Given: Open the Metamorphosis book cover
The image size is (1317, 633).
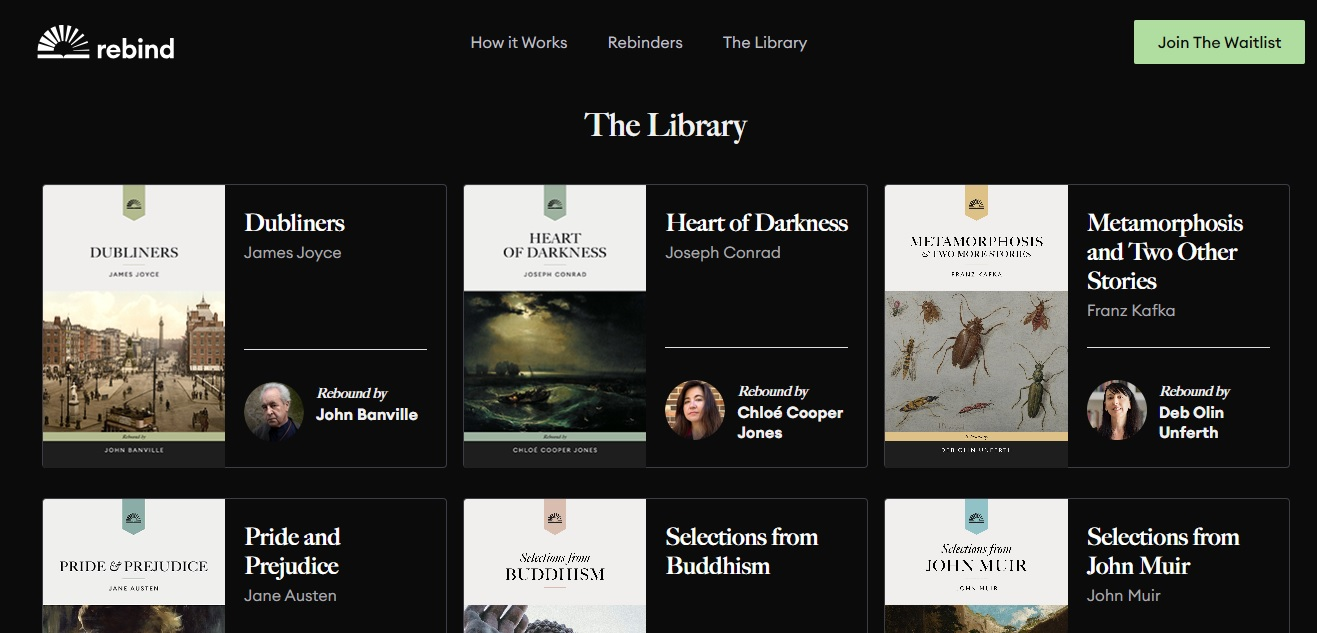Looking at the screenshot, I should point(976,326).
